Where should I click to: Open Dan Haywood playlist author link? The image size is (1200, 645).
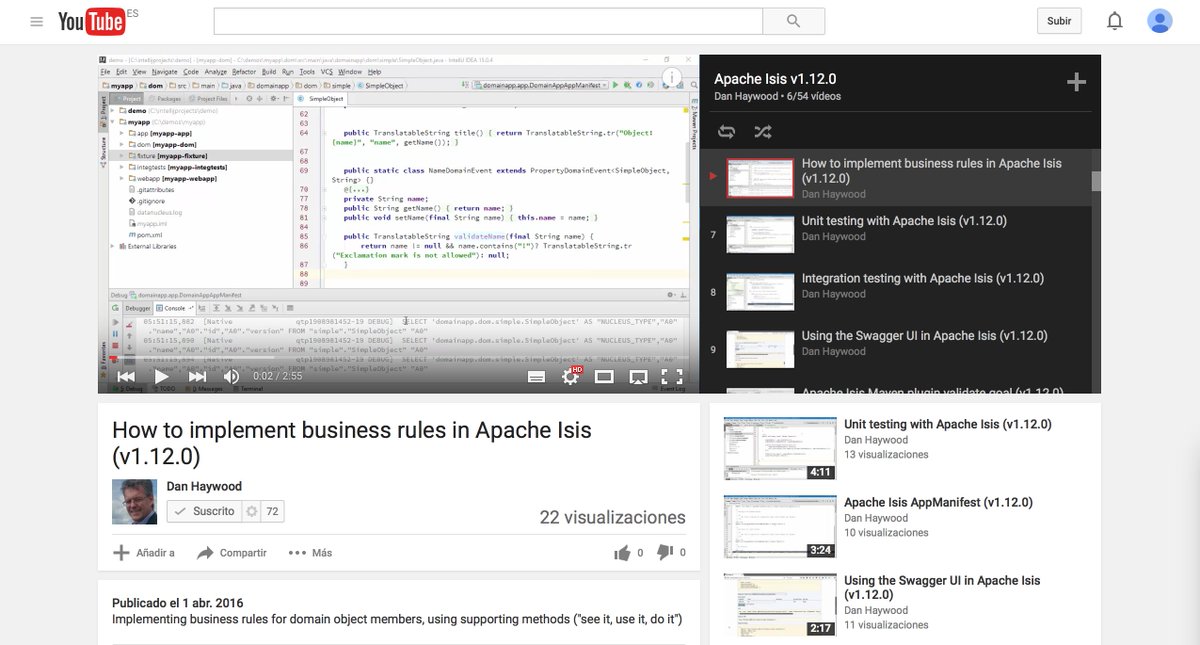coord(746,96)
